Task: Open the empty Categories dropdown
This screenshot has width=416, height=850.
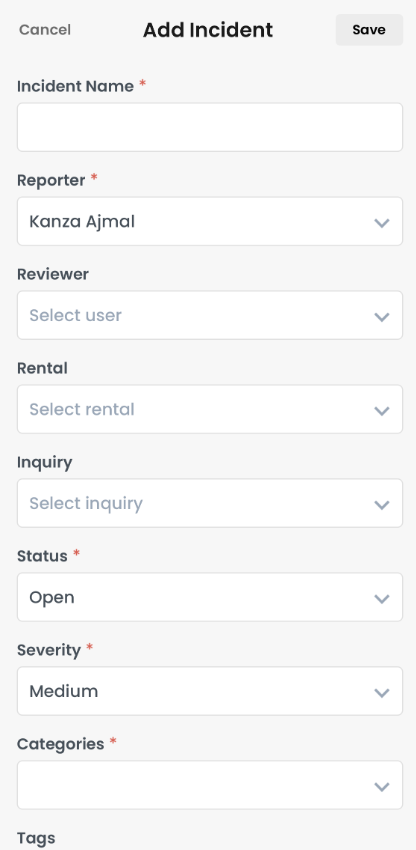Action: [x=210, y=785]
